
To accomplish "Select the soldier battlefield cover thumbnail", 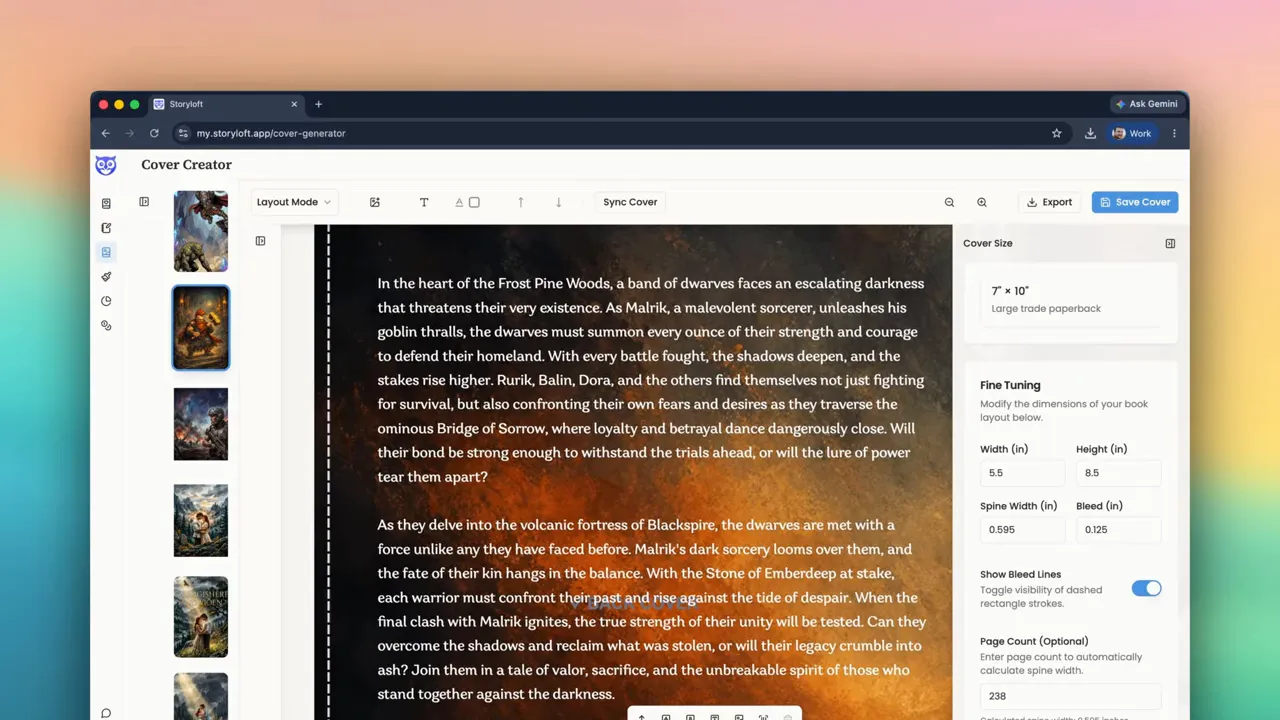I will click(x=201, y=425).
